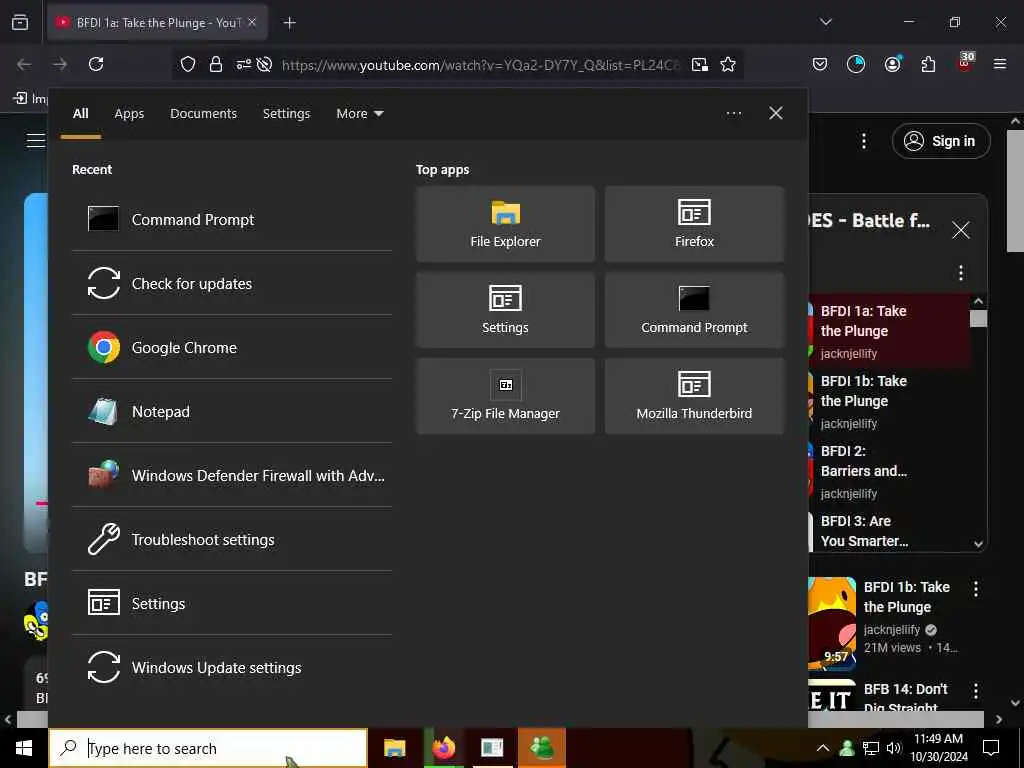1024x768 pixels.
Task: Switch to the Apps search tab
Action: (x=129, y=114)
